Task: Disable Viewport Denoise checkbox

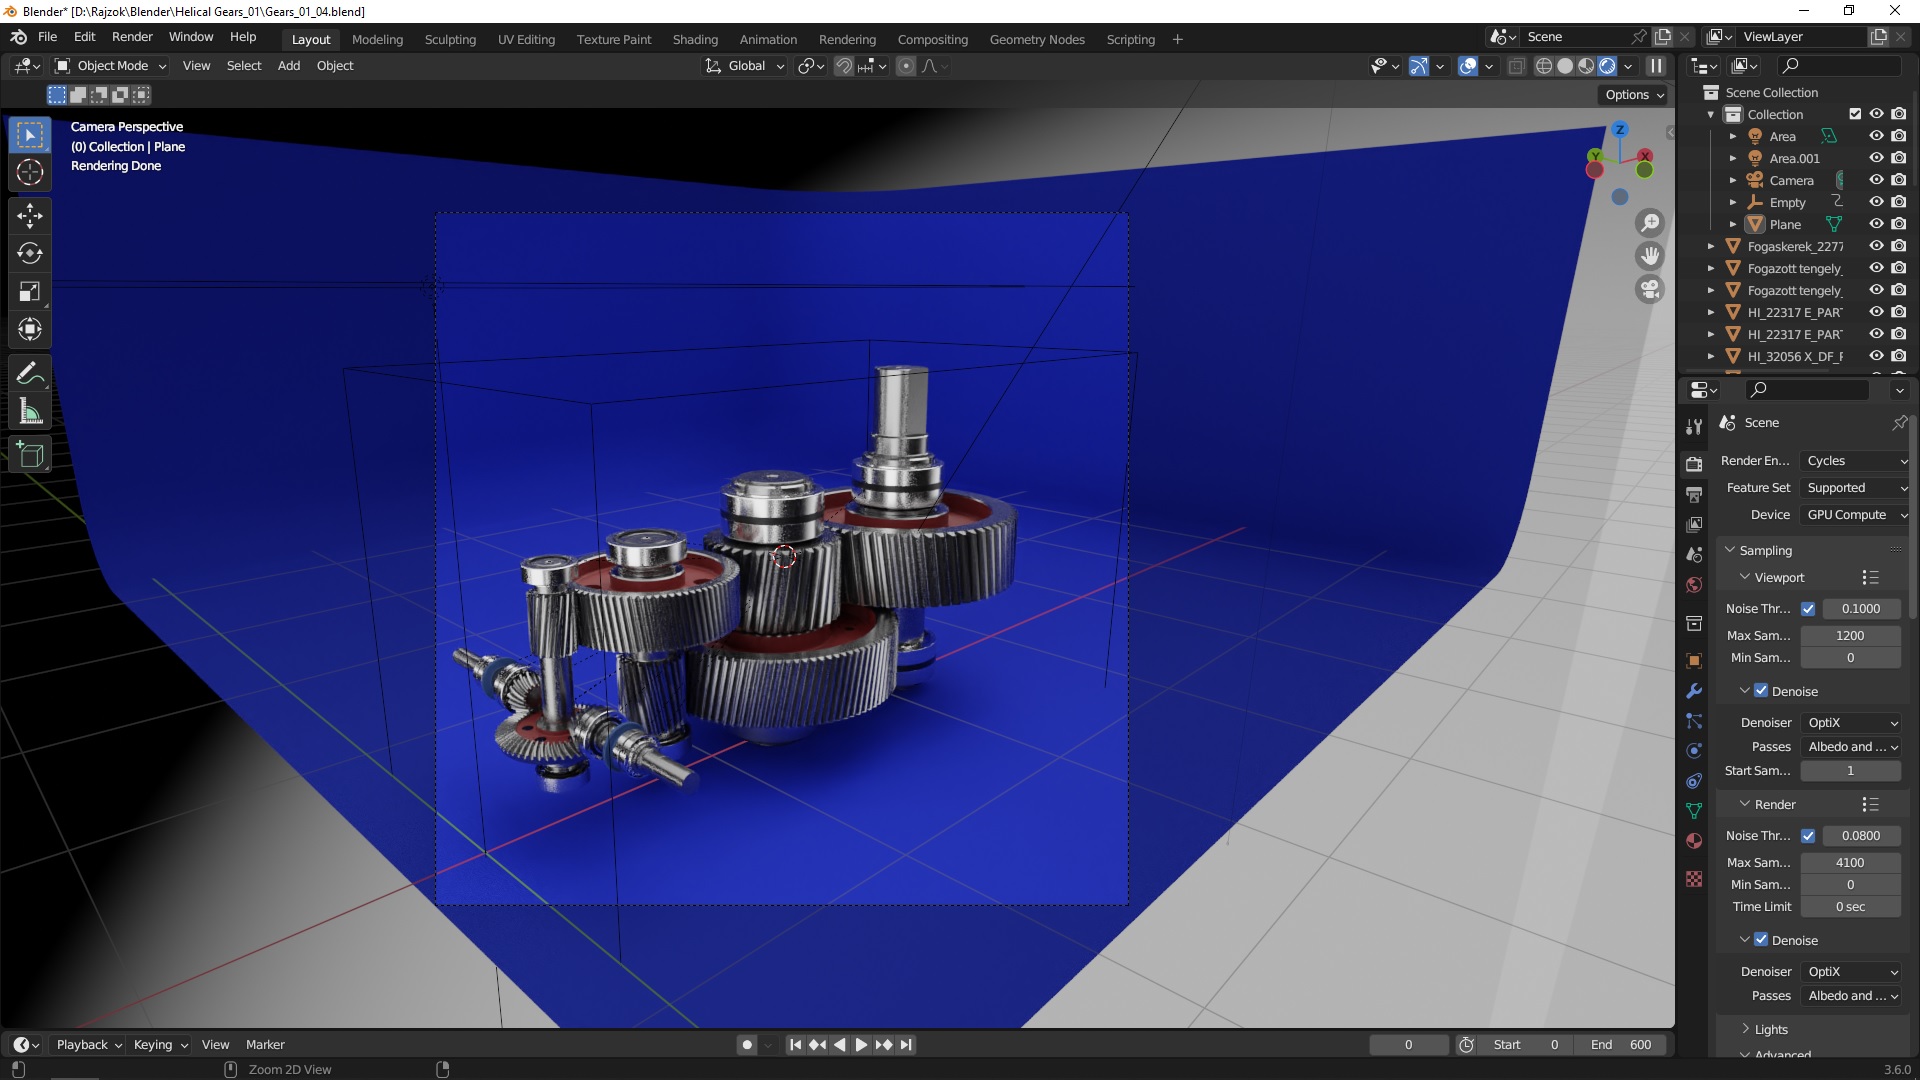Action: click(x=1761, y=691)
